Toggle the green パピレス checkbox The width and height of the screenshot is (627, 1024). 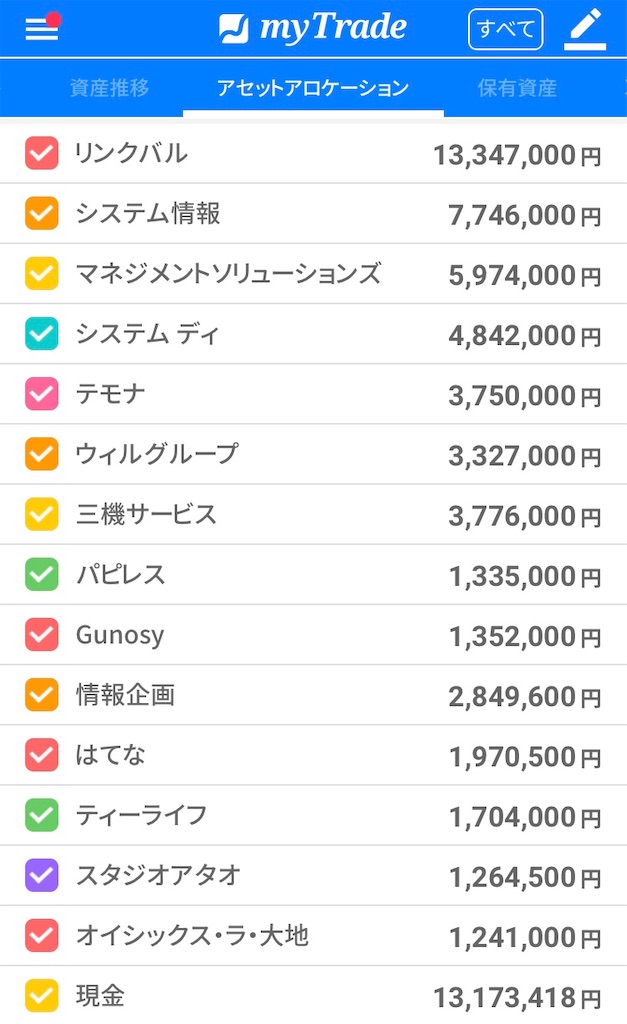click(42, 575)
